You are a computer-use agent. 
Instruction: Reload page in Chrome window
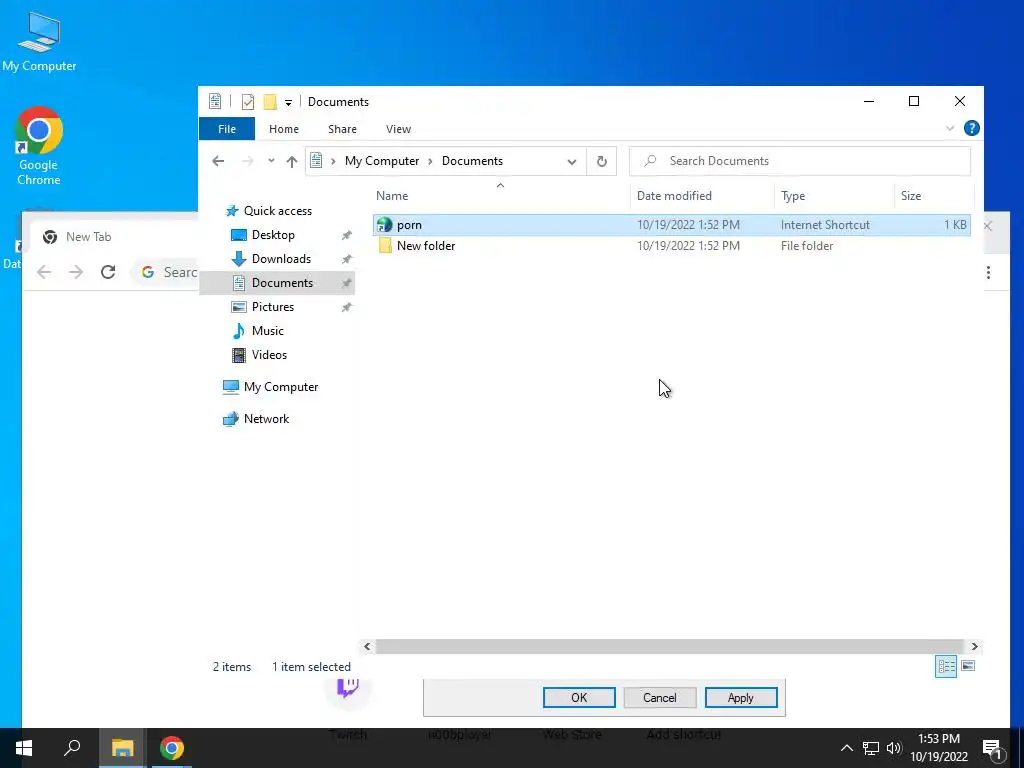[108, 272]
